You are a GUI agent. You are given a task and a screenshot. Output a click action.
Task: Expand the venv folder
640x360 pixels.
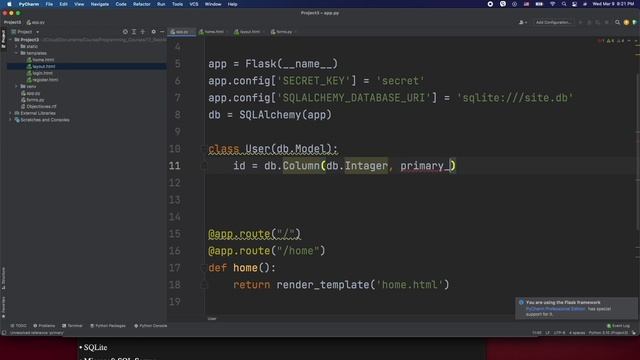click(16, 87)
